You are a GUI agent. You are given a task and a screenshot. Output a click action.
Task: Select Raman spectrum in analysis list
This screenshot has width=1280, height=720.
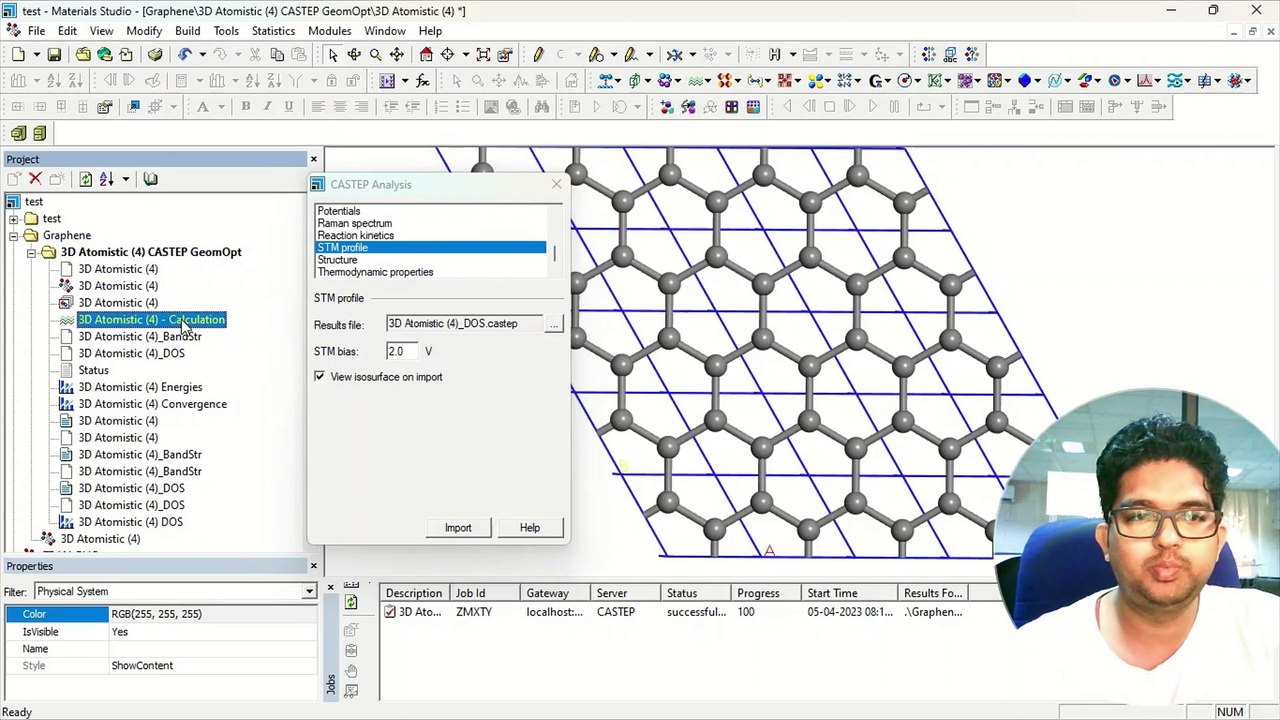pos(355,224)
